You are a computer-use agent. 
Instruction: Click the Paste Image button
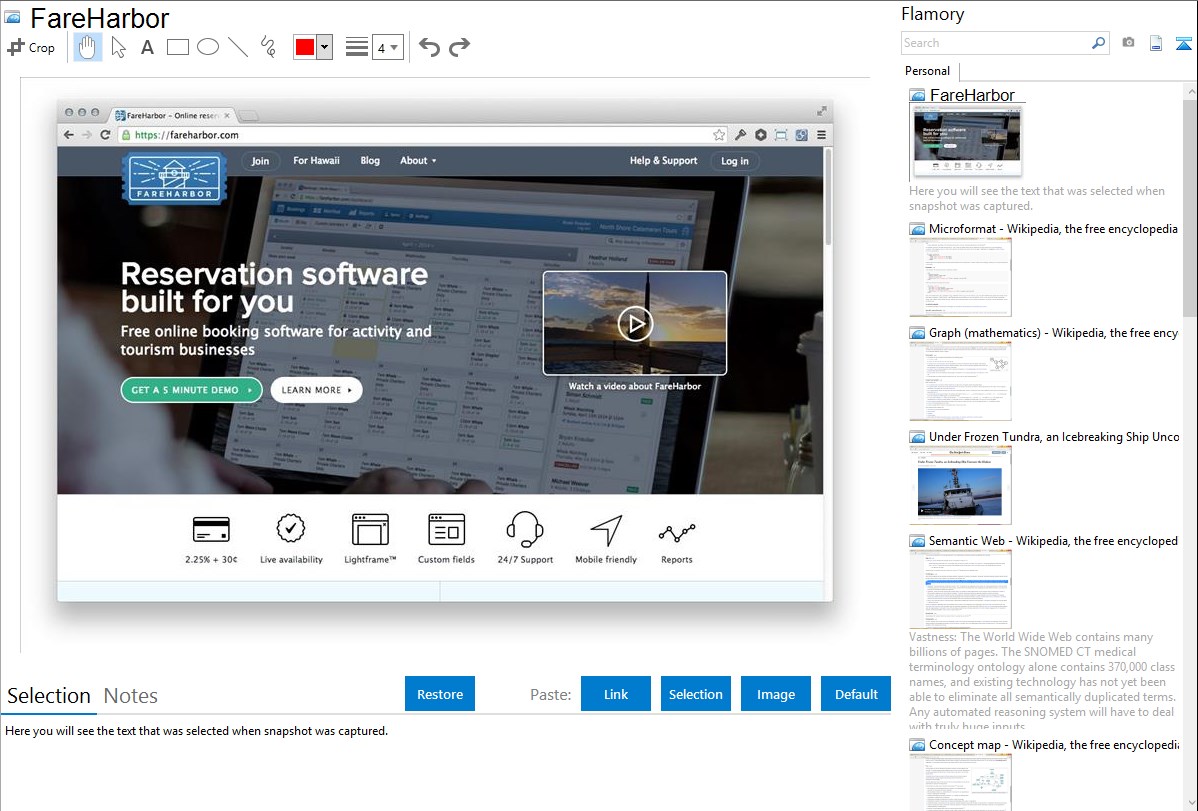tap(775, 694)
